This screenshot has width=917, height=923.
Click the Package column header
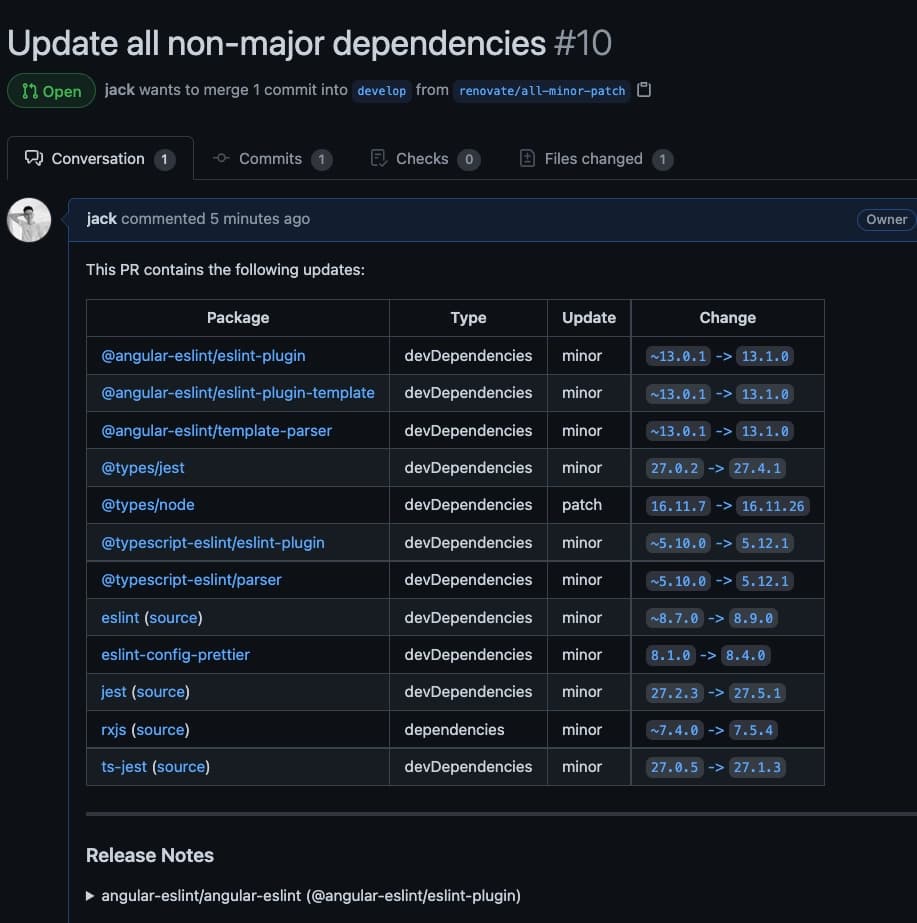(x=238, y=317)
